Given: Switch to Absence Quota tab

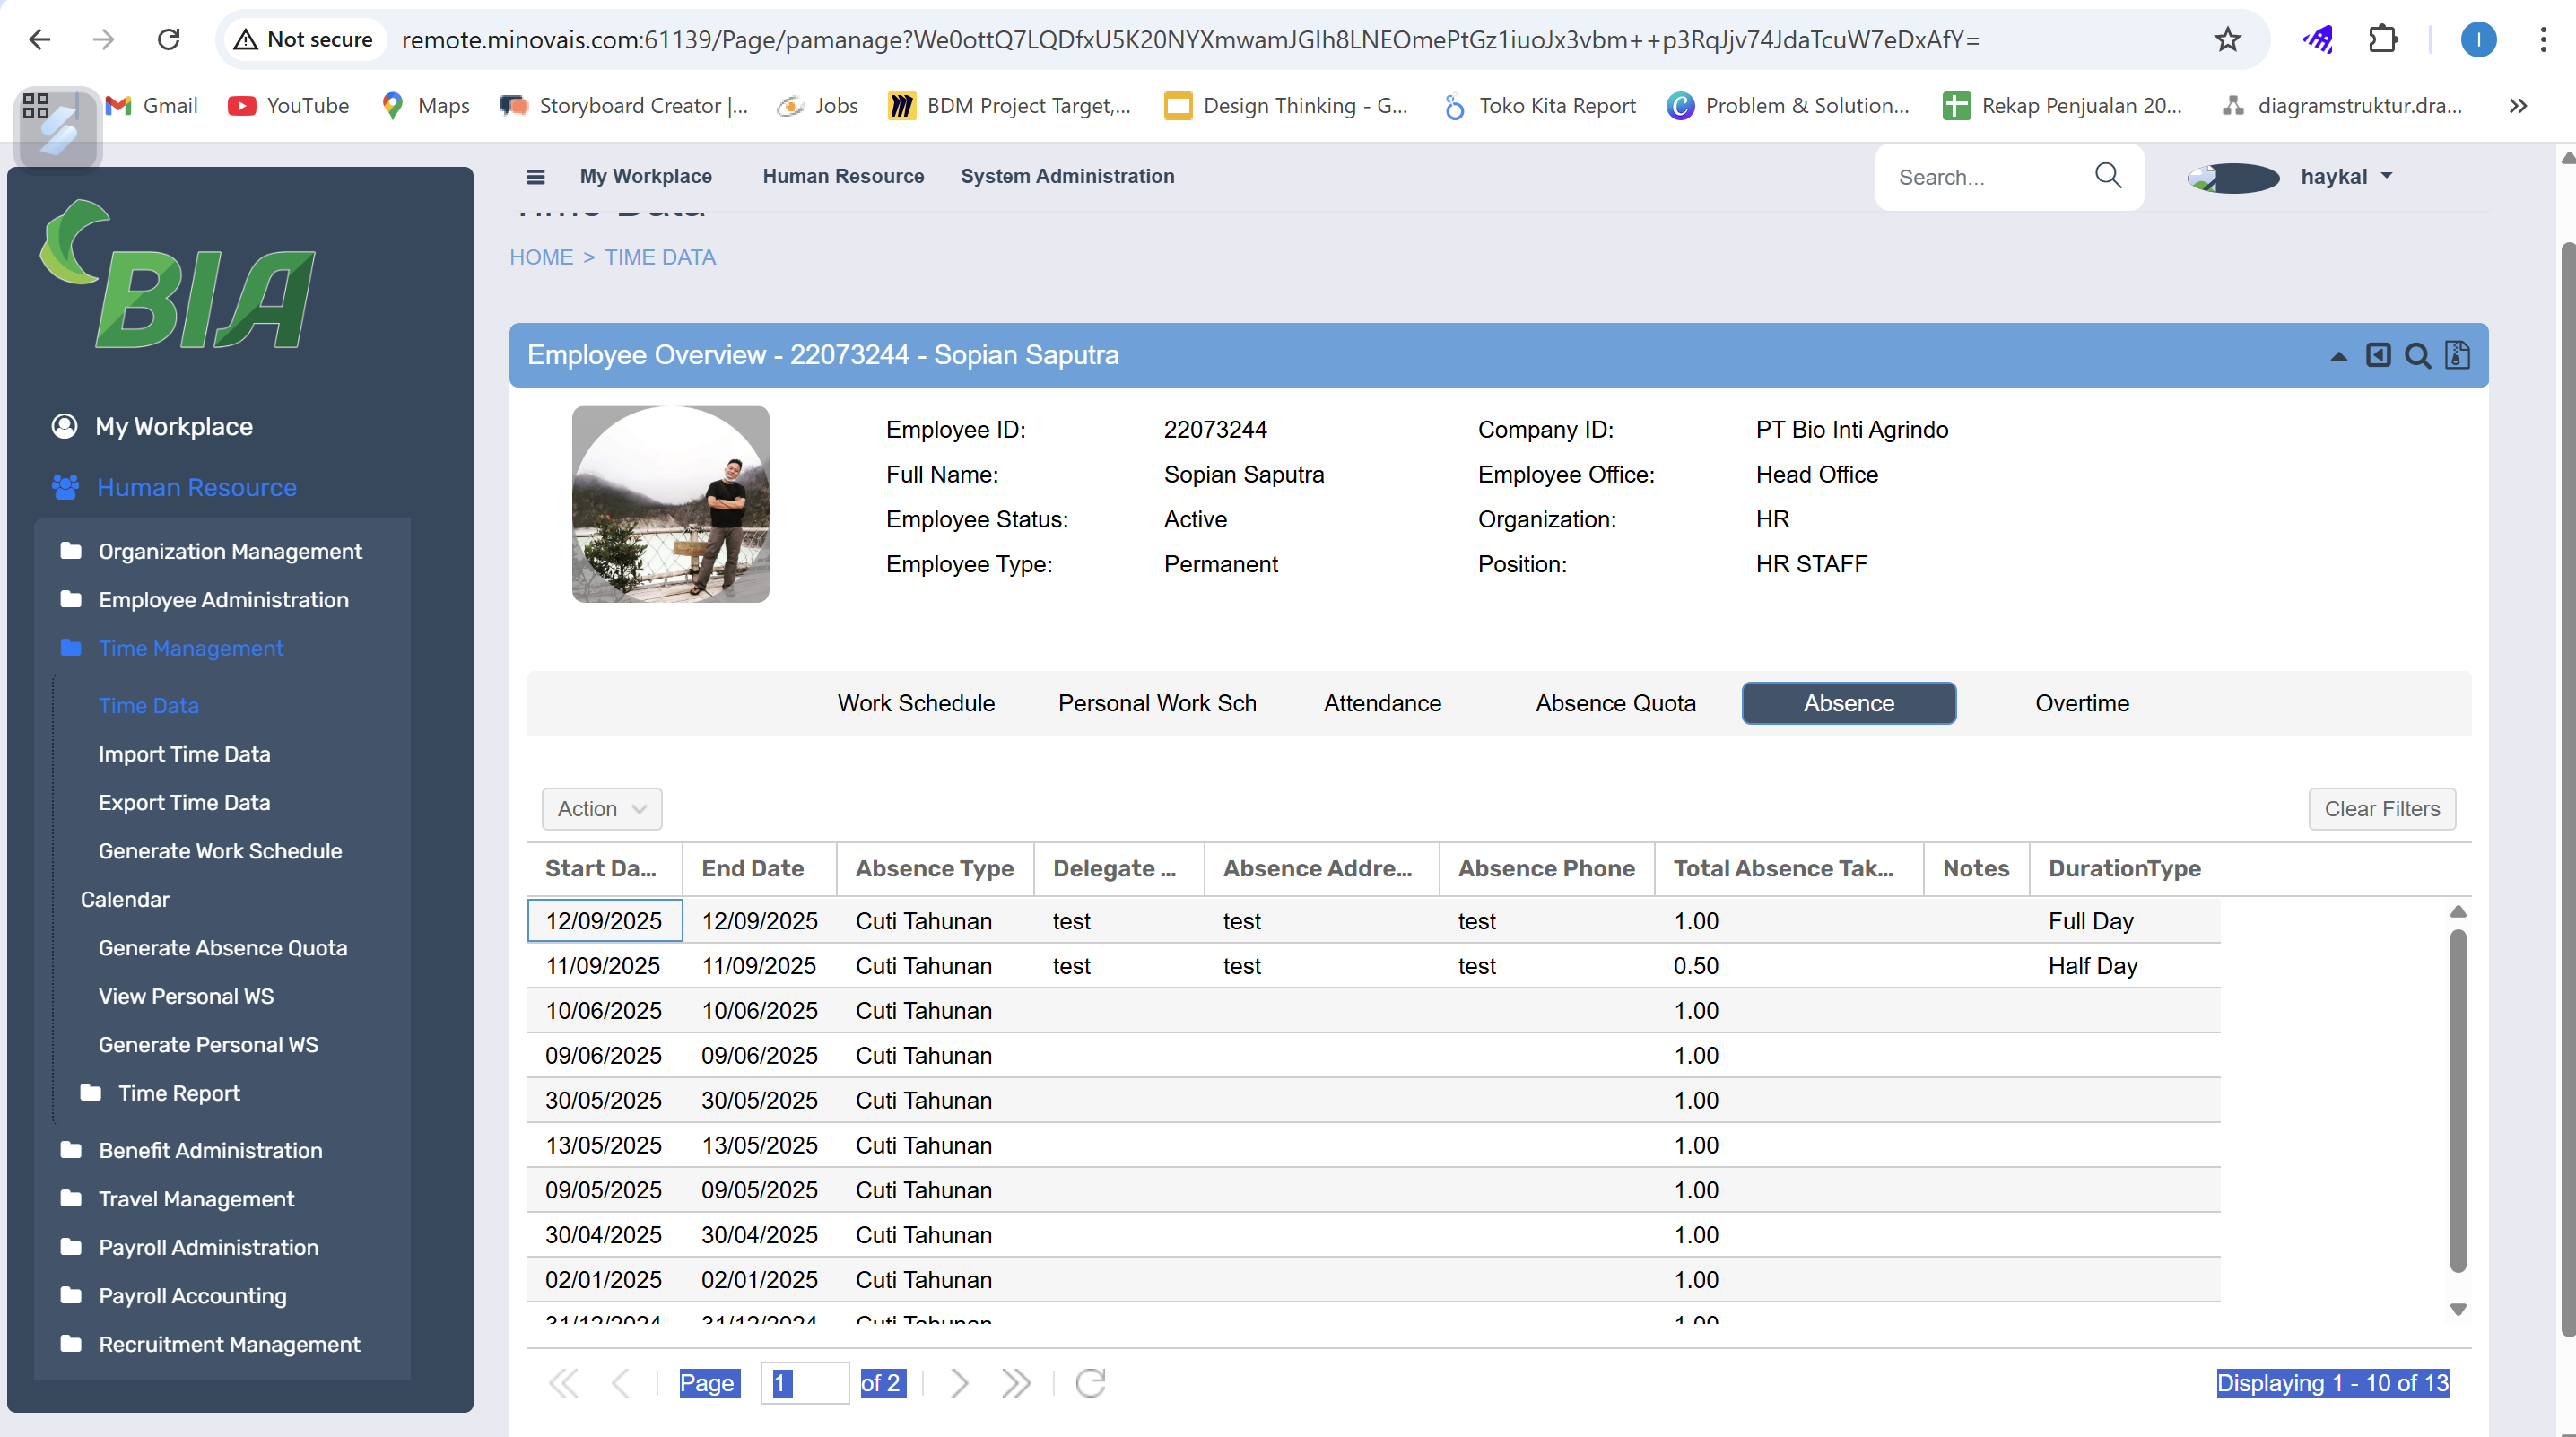Looking at the screenshot, I should pos(1615,703).
